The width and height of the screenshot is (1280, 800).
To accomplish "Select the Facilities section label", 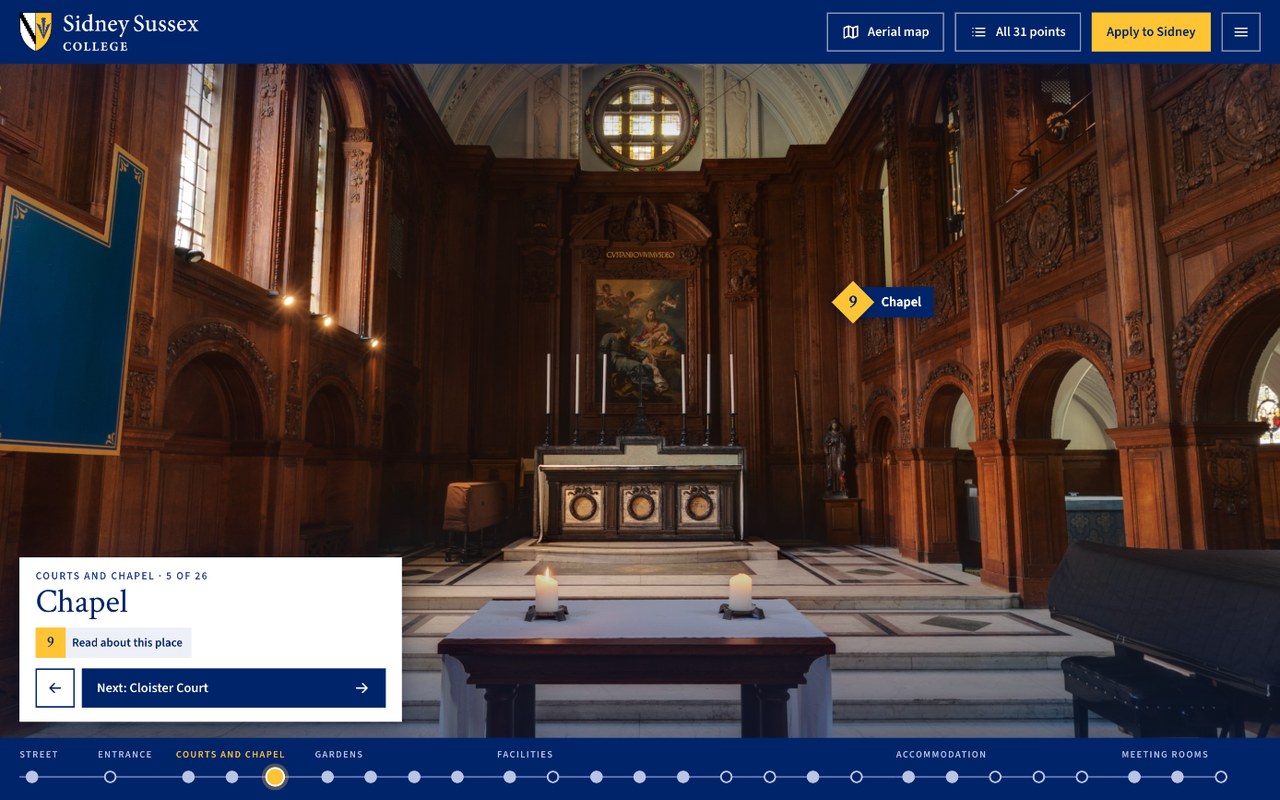I will (525, 754).
